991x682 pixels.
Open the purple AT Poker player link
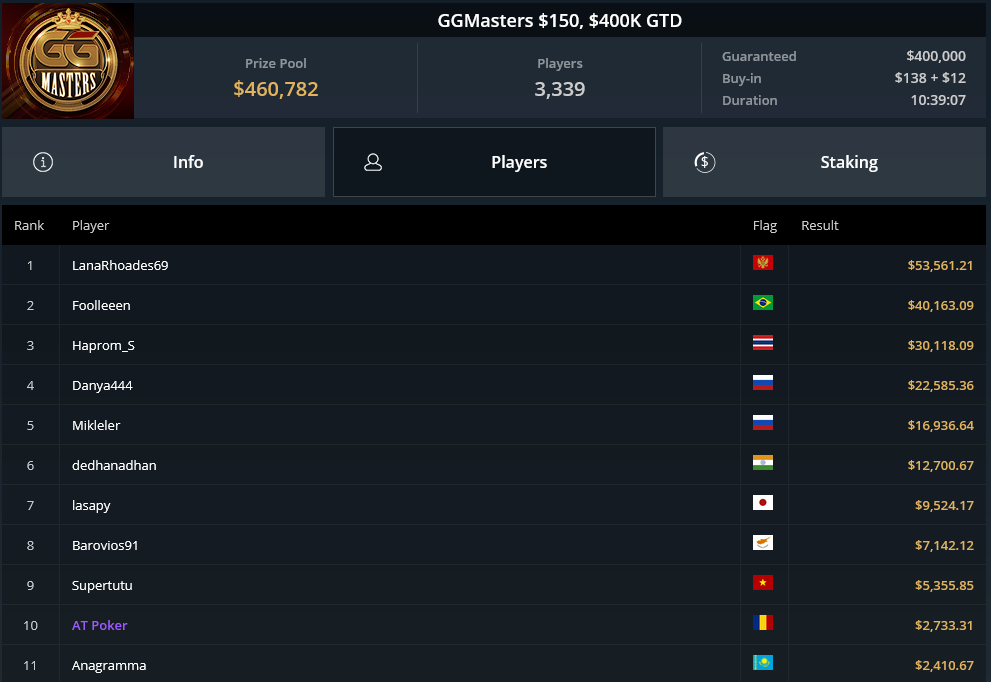[99, 625]
